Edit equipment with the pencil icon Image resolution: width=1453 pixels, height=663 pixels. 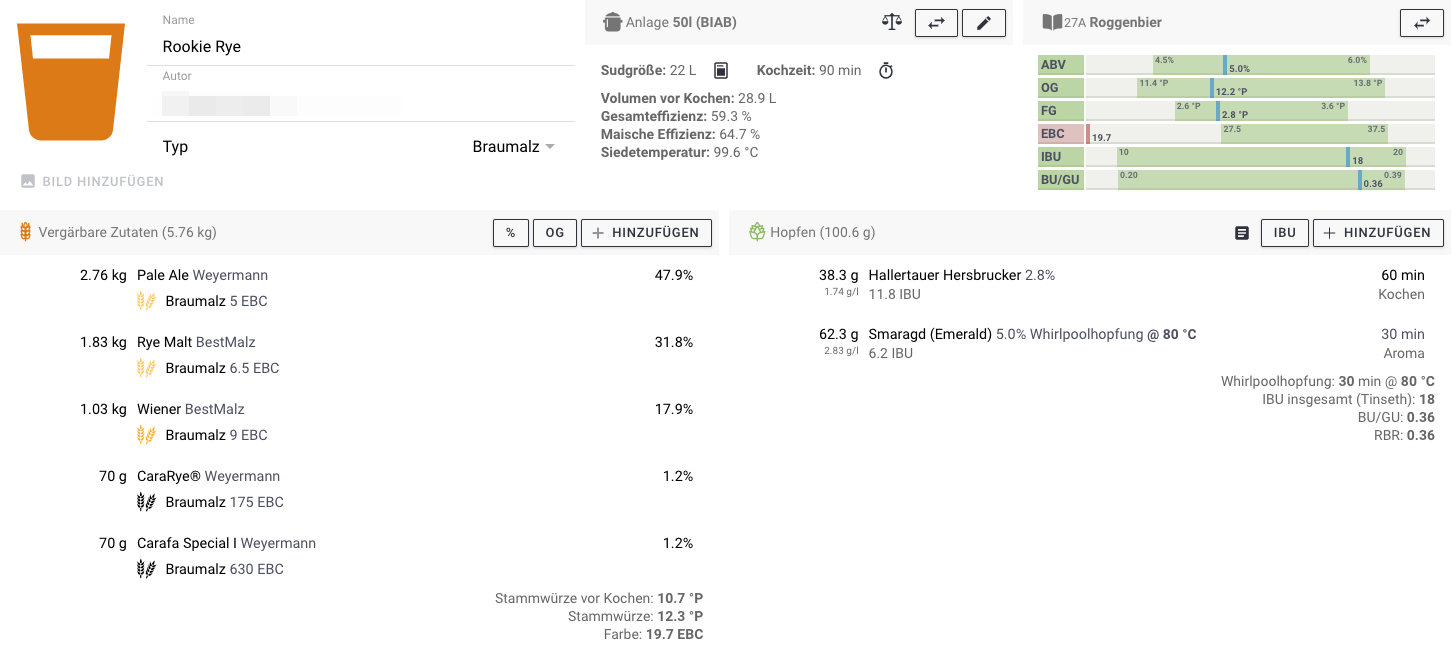point(984,23)
